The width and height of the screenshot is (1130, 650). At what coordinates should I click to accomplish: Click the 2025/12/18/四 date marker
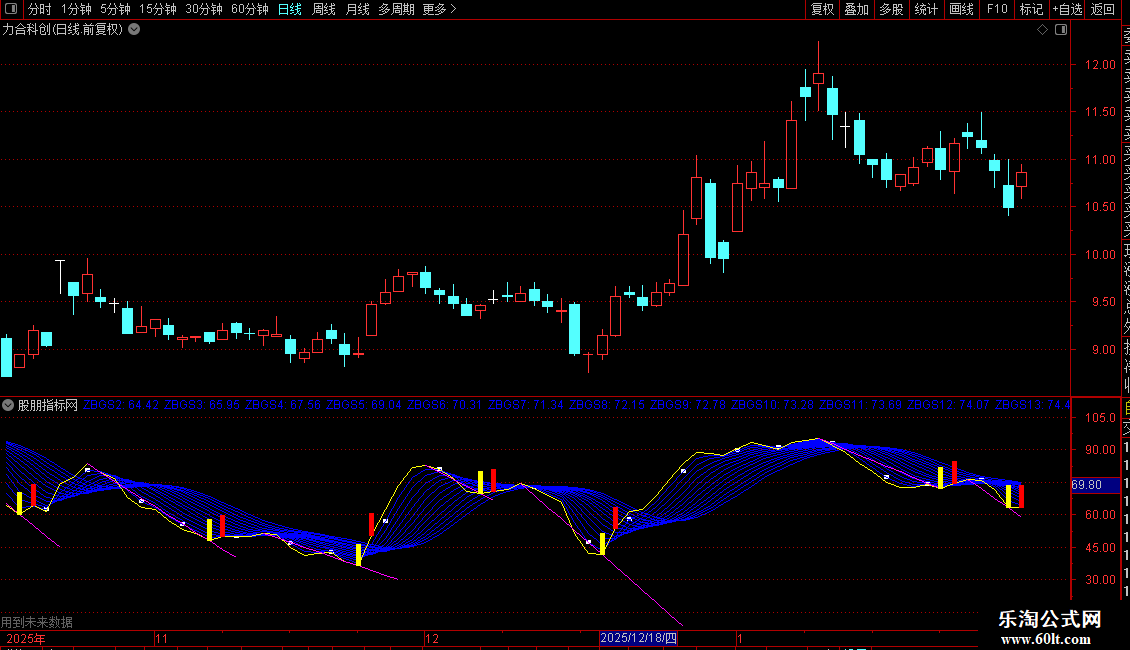639,638
